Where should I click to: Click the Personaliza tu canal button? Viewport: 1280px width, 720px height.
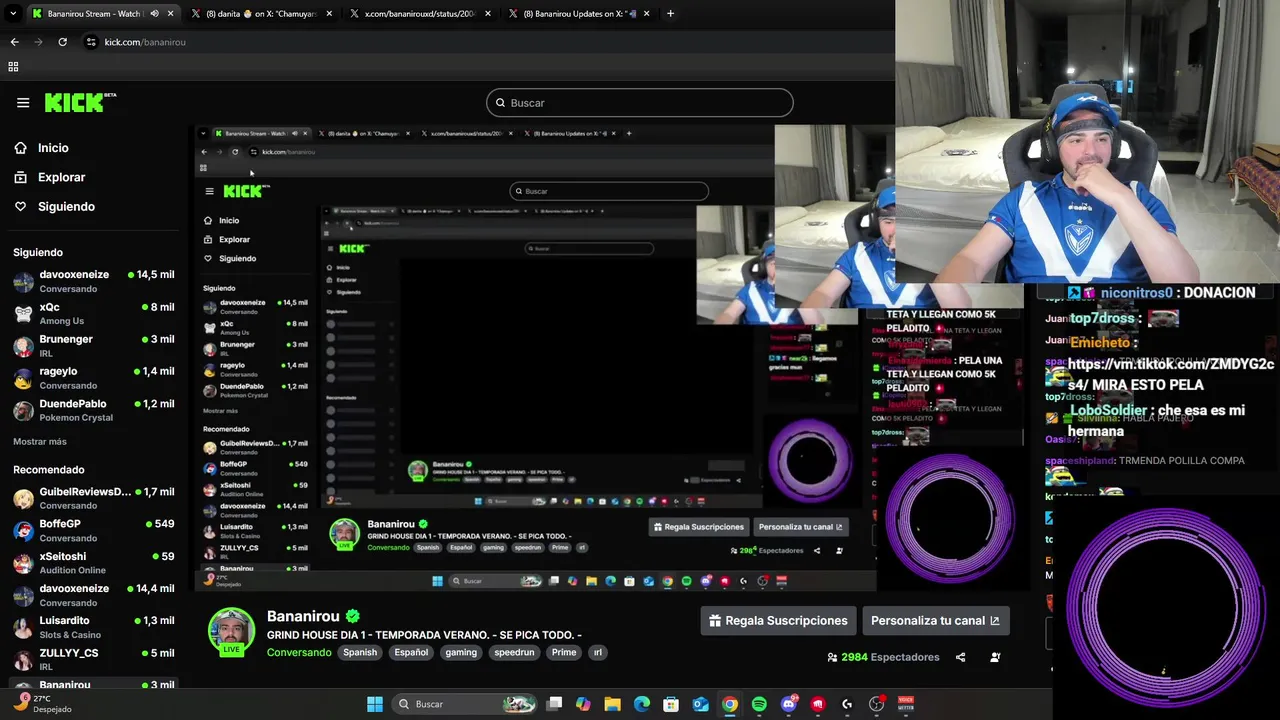[x=935, y=621]
